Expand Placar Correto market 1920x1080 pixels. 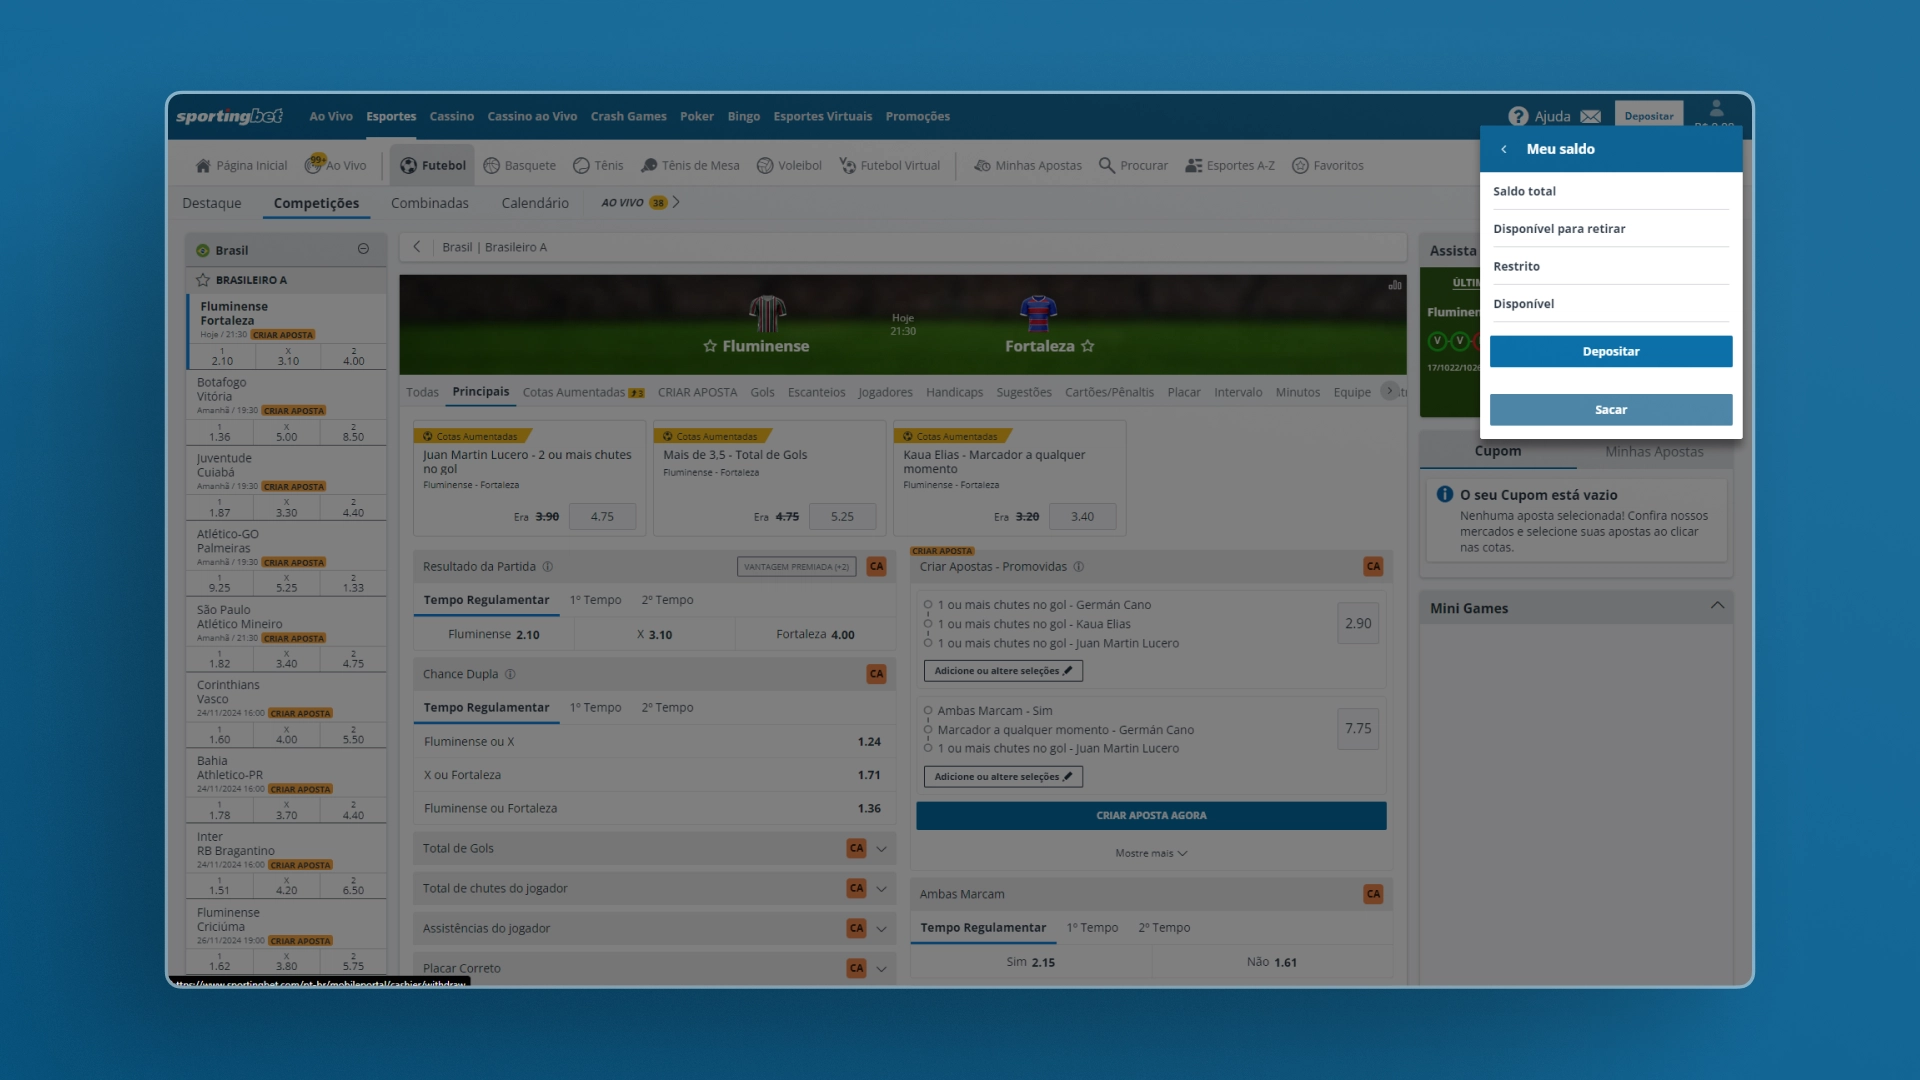[881, 968]
